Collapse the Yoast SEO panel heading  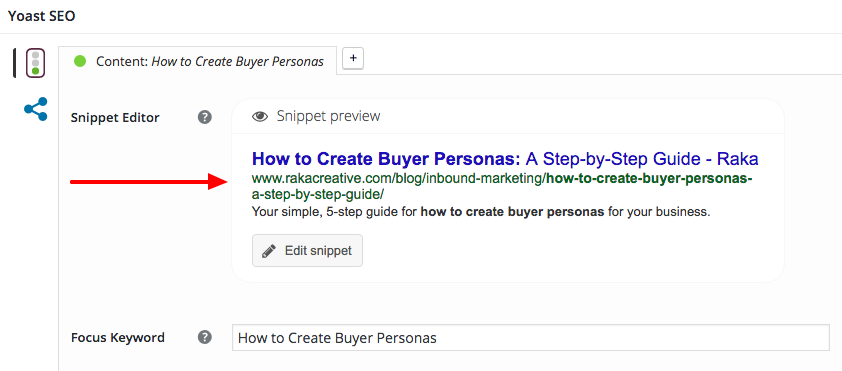pyautogui.click(x=41, y=16)
